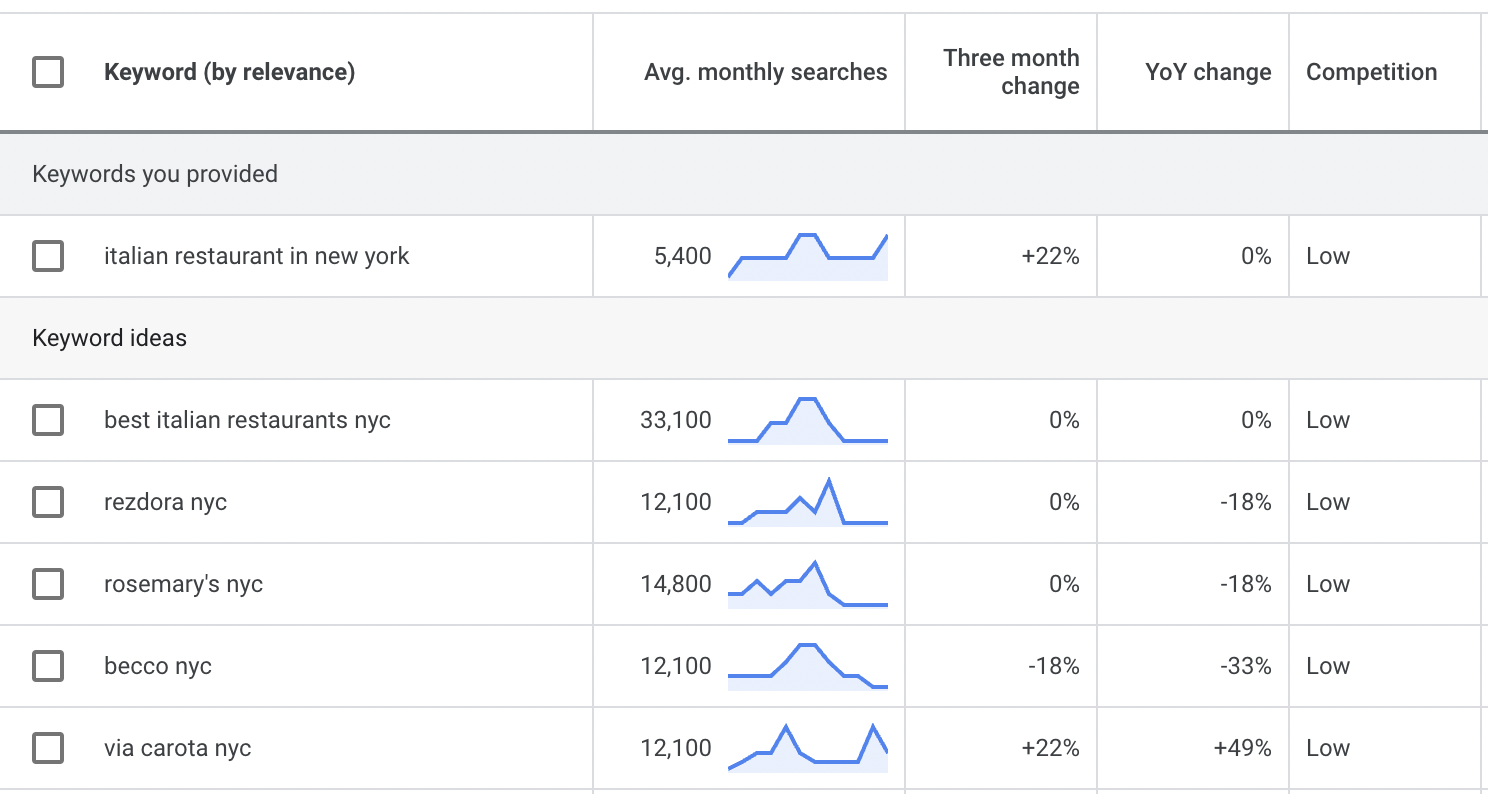1488x794 pixels.
Task: Click rezdora nyc's 12,100 searches value
Action: [x=676, y=502]
